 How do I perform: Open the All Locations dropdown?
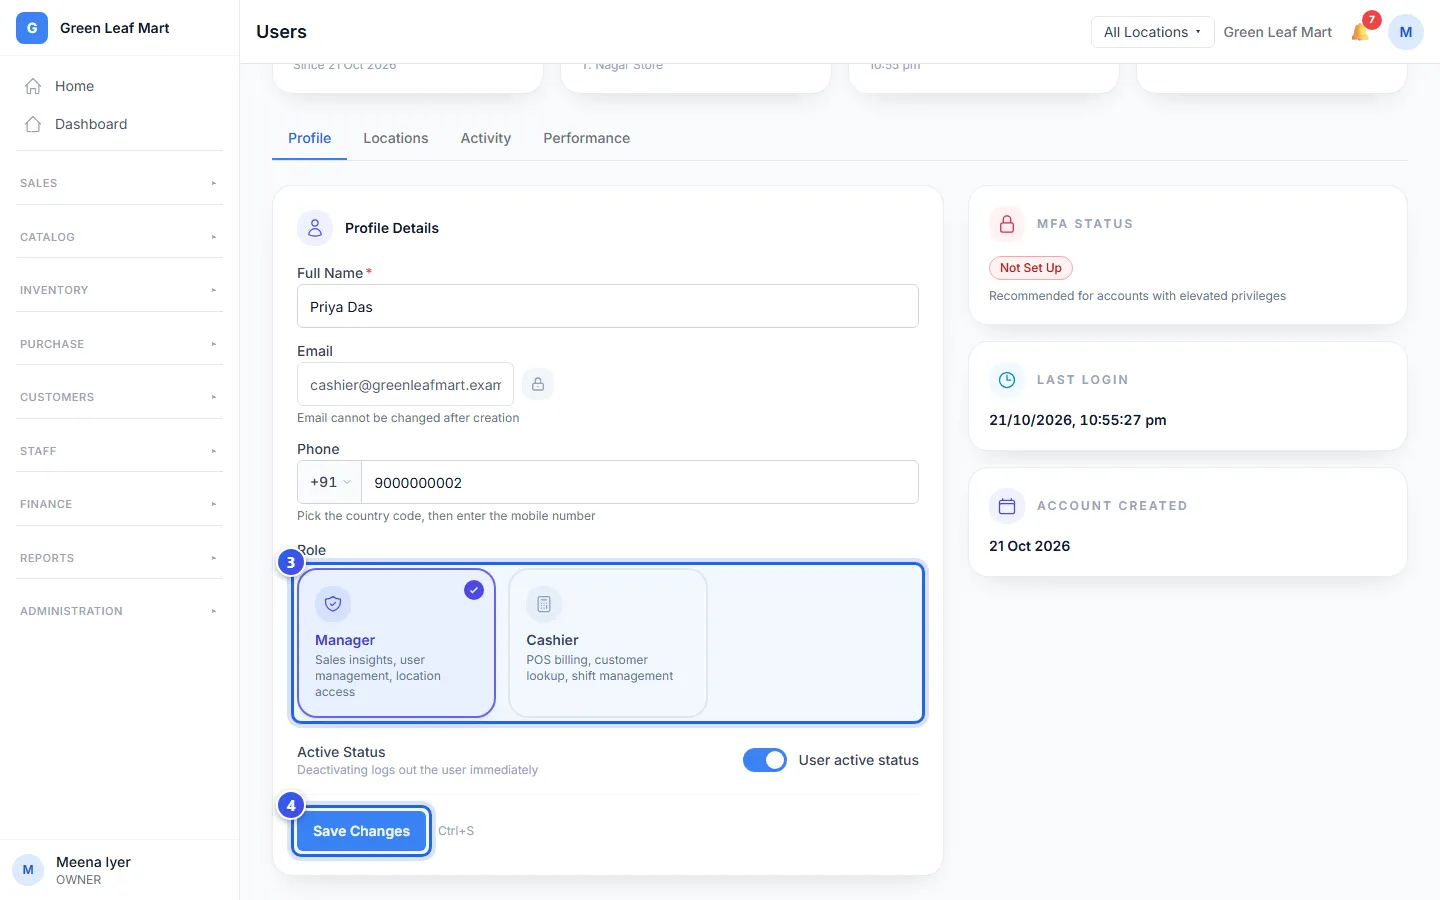click(x=1152, y=32)
